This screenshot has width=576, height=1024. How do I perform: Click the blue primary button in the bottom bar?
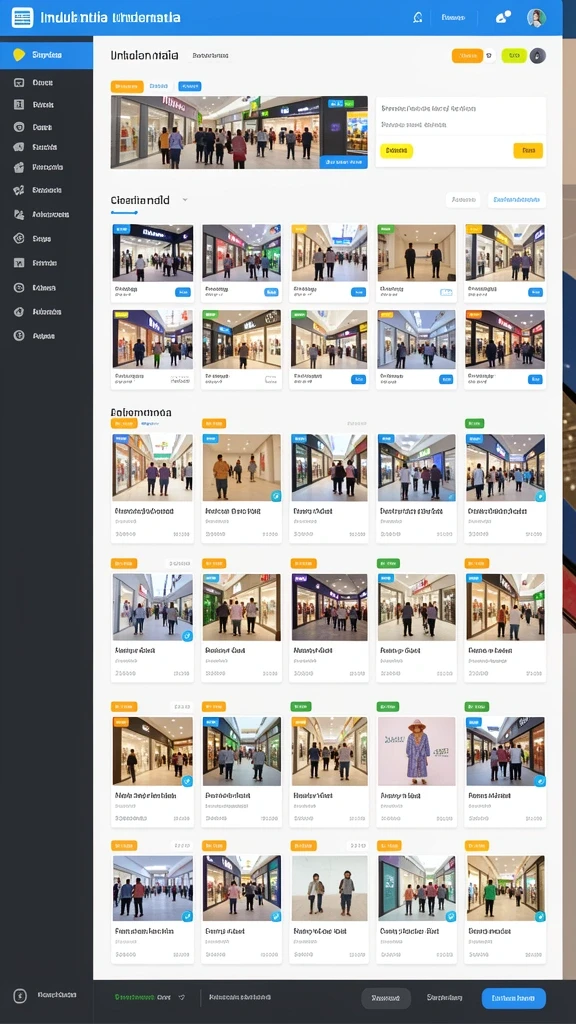tap(514, 998)
